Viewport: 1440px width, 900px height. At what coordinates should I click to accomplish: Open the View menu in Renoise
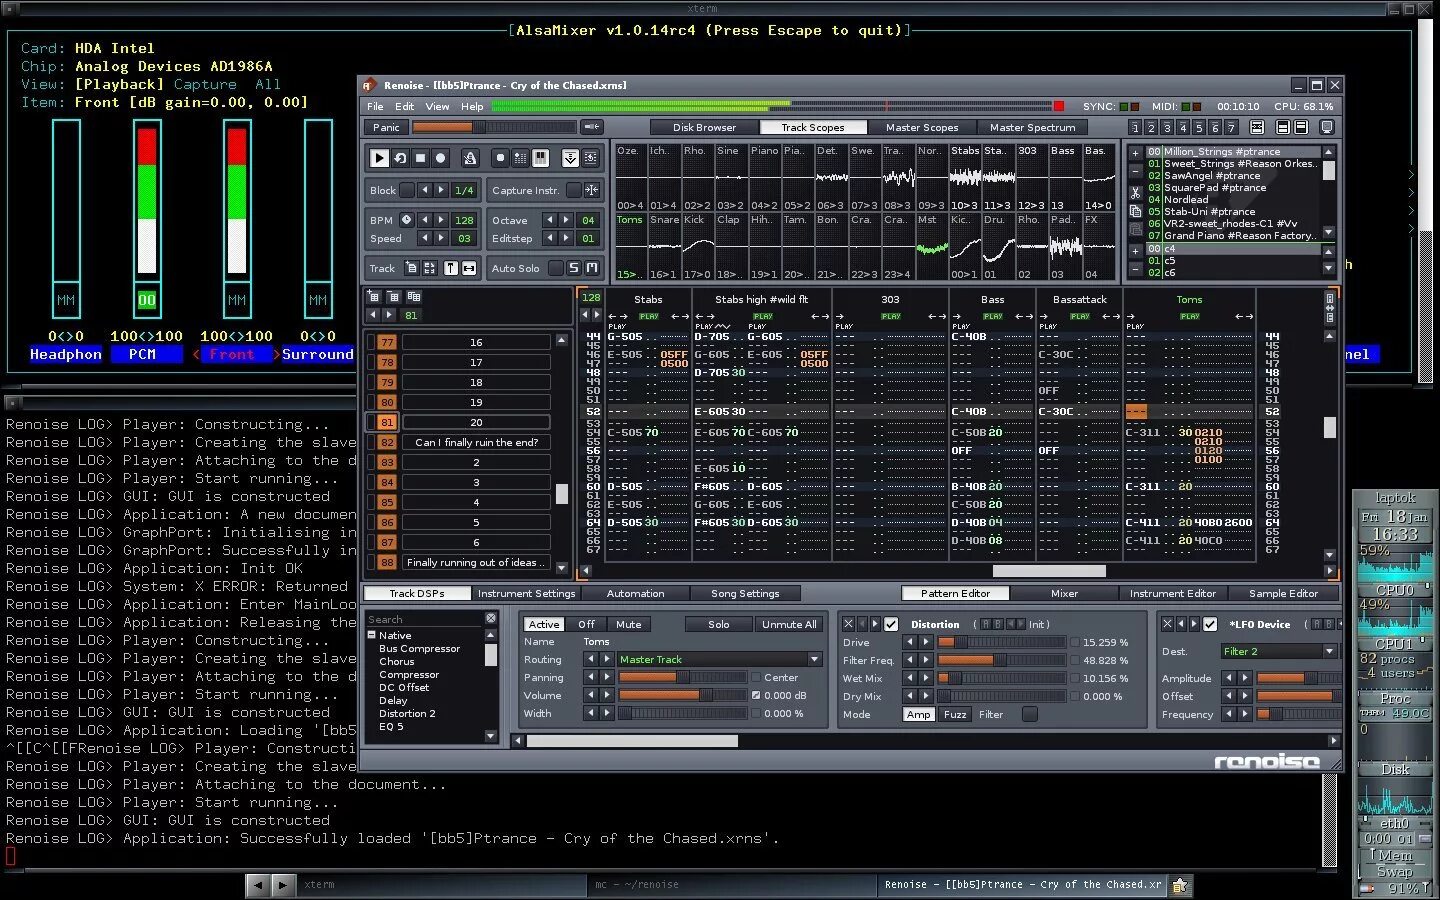pyautogui.click(x=437, y=106)
